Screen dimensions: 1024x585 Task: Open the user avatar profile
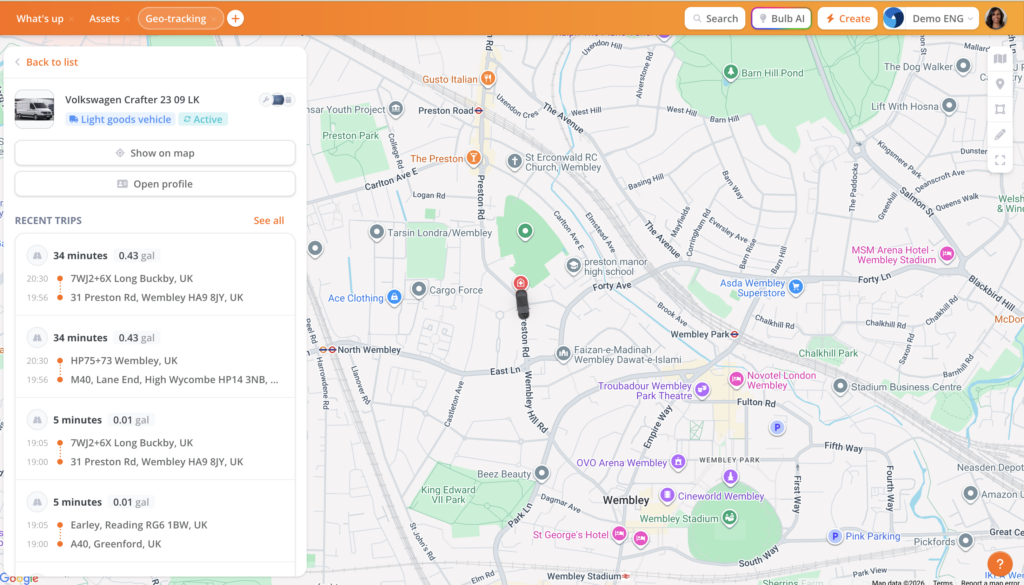pyautogui.click(x=995, y=18)
